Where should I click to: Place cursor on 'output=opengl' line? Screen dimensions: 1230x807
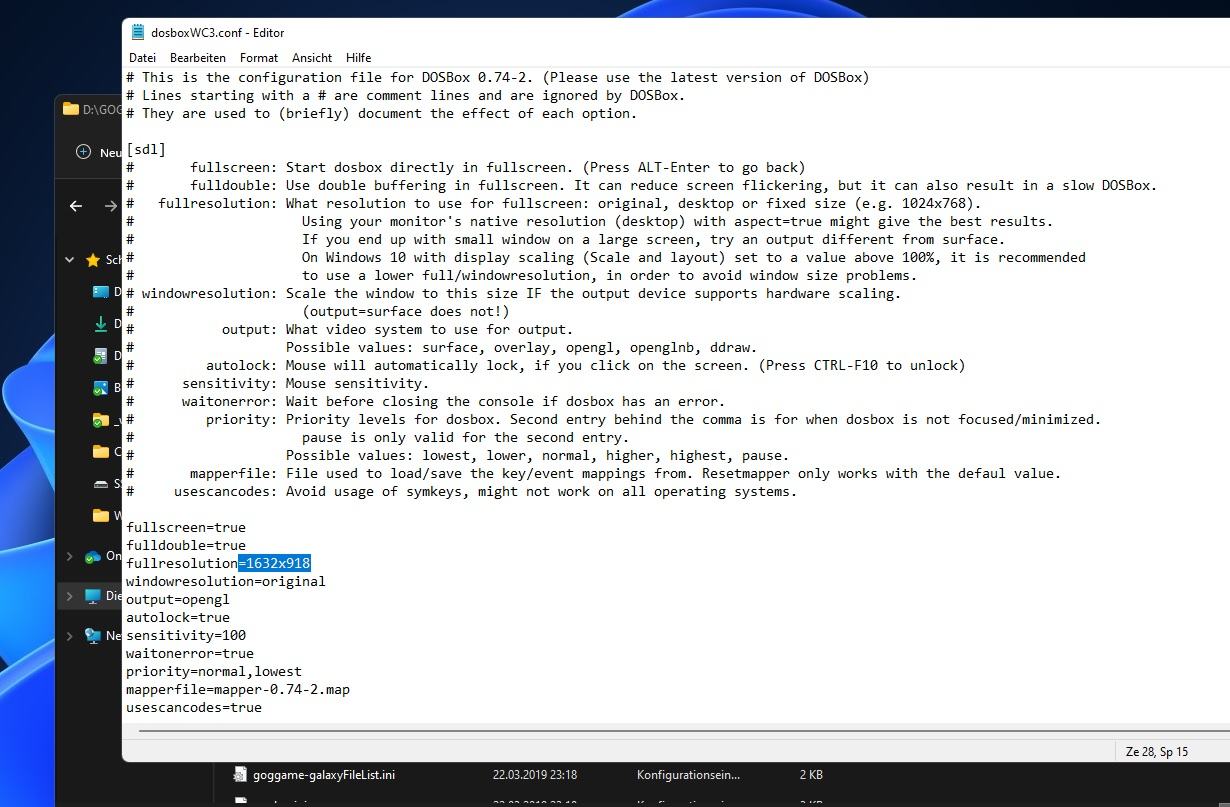(178, 599)
